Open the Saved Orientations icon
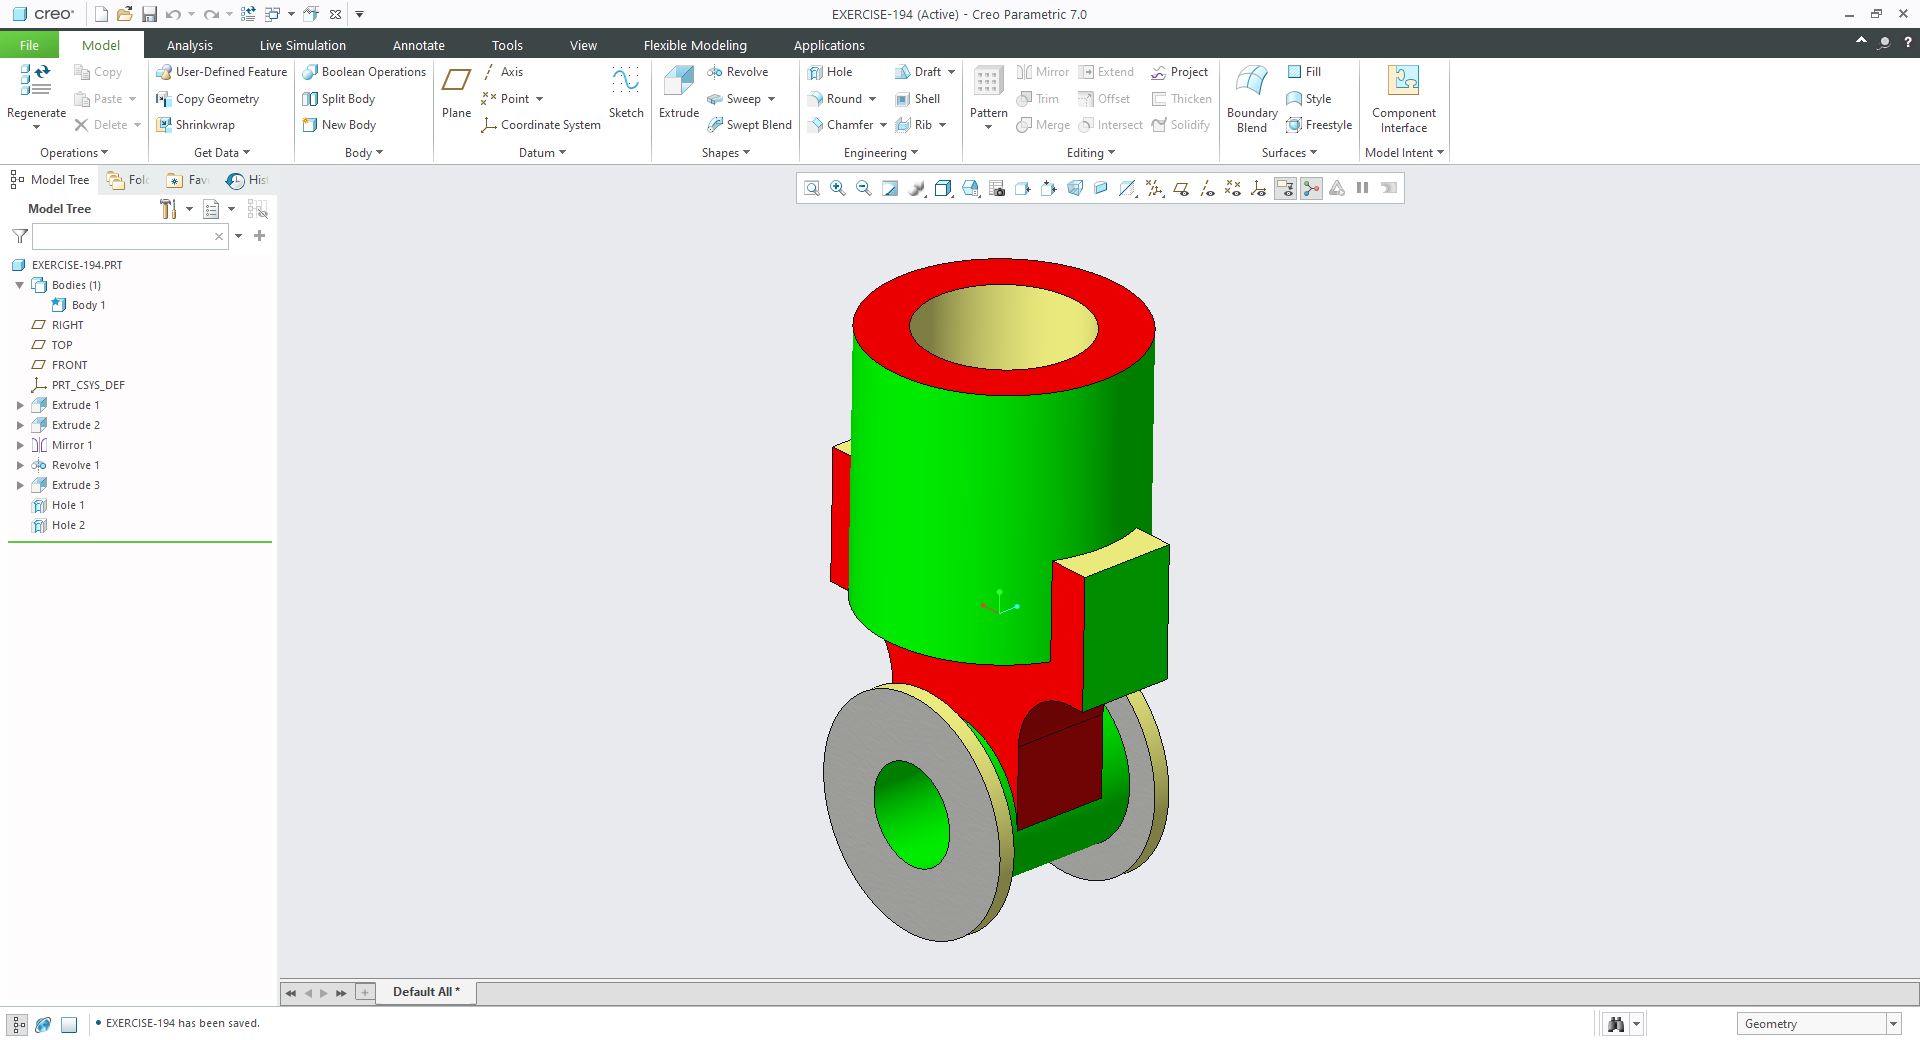Screen dimensions: 1920x1040 tap(971, 188)
